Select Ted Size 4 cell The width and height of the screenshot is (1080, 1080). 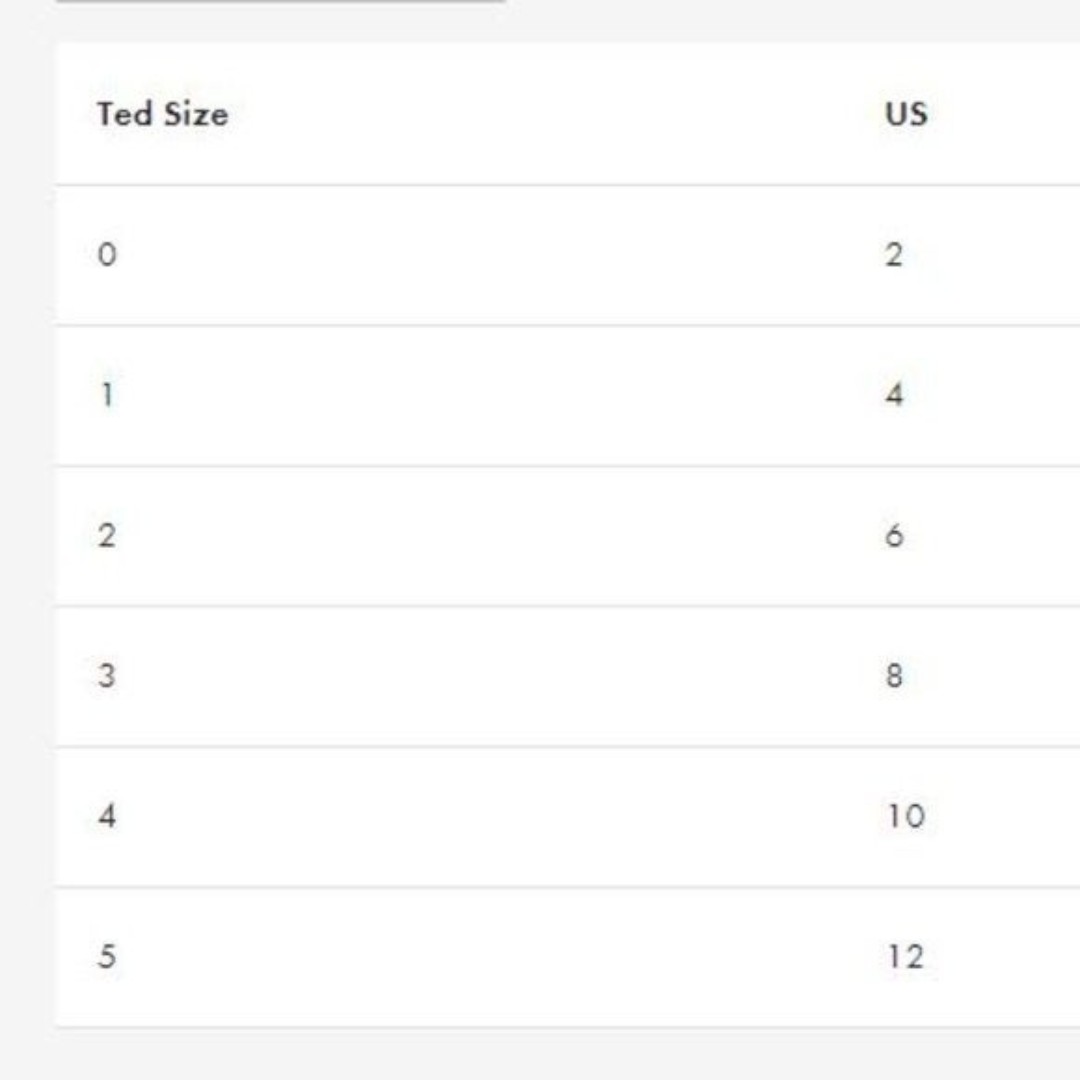(107, 816)
